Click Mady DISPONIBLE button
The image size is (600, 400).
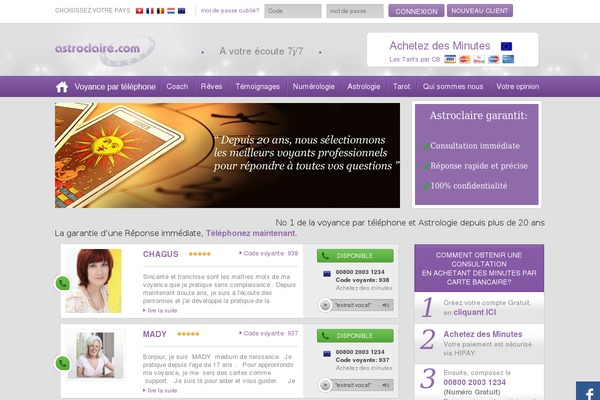(355, 336)
